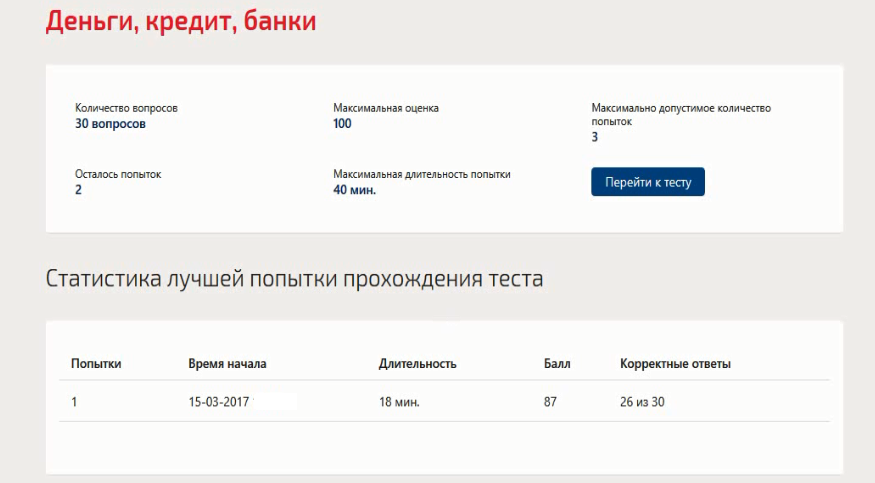Viewport: 875px width, 483px height.
Task: Click the "Корректные ответы" column header
Action: click(675, 364)
